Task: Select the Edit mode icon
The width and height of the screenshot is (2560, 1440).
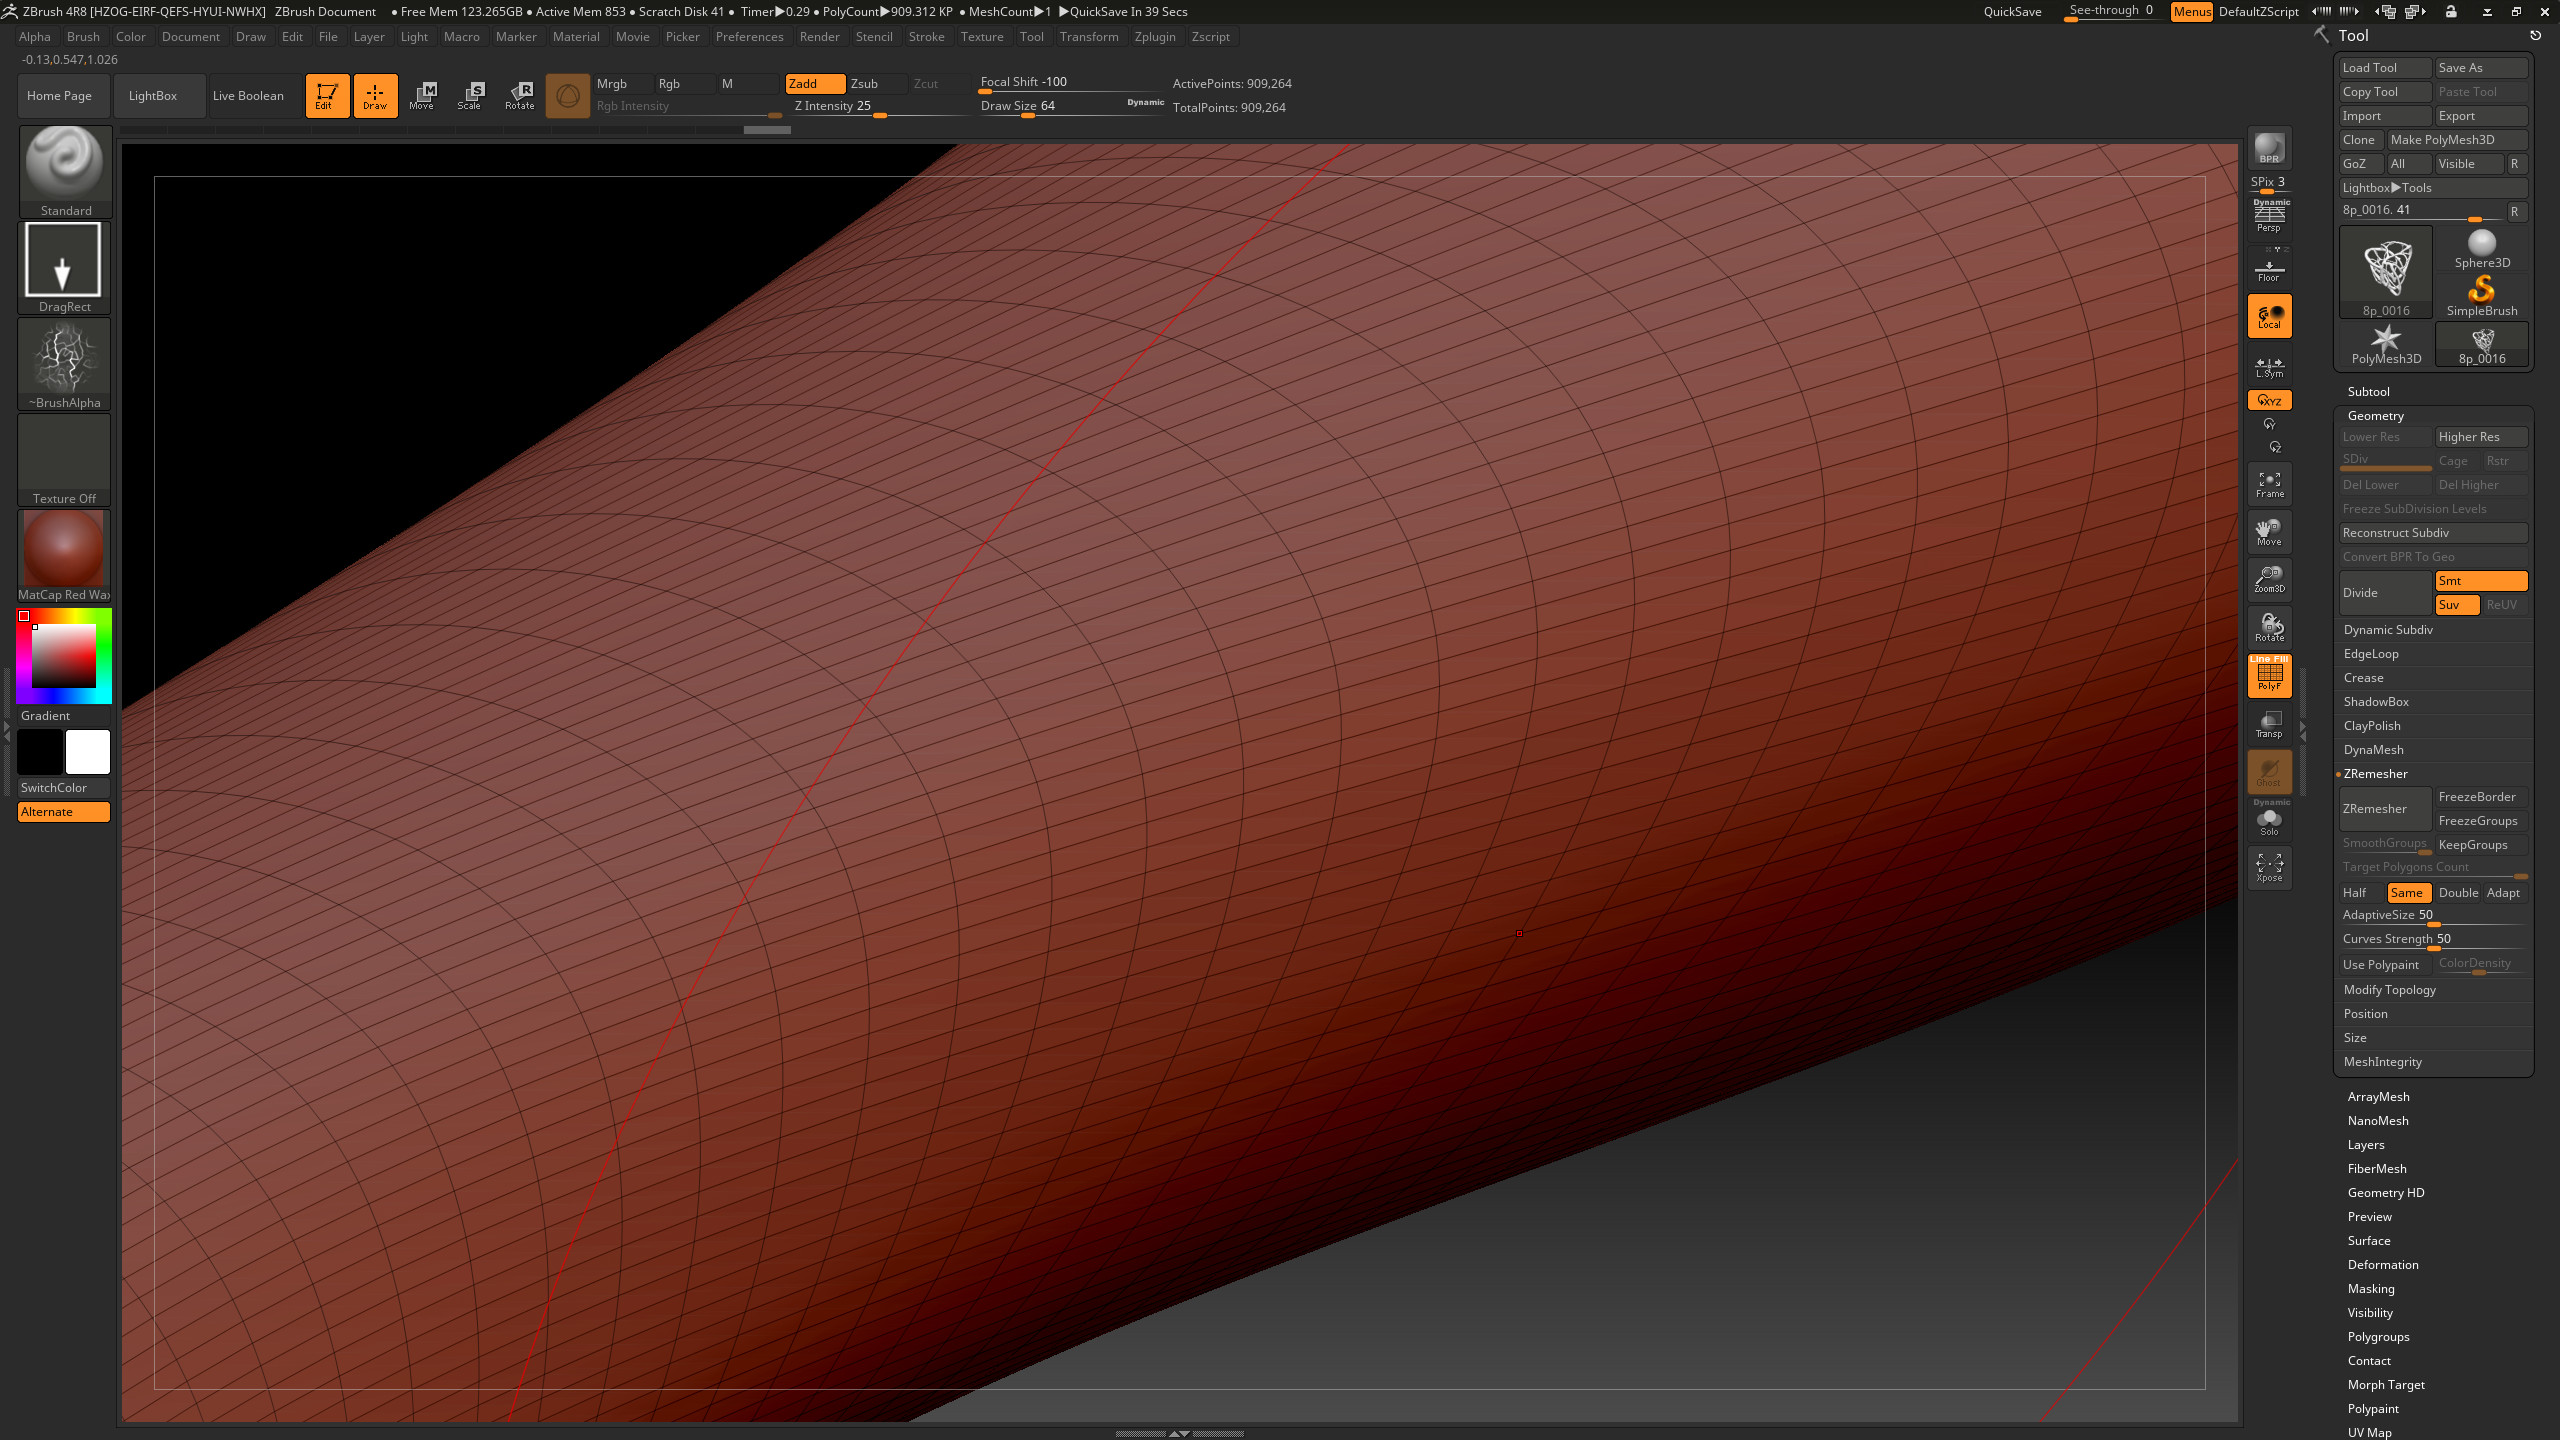Action: click(x=327, y=95)
